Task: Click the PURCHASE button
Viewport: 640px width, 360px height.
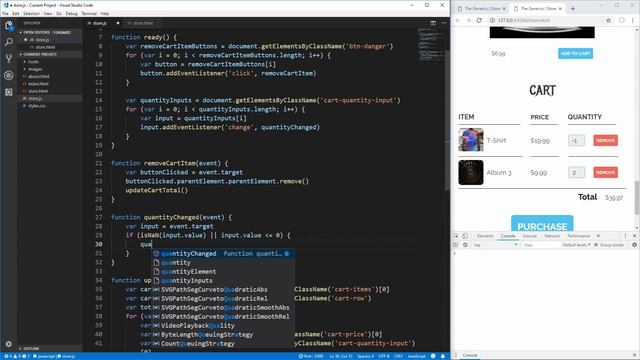Action: tap(542, 224)
